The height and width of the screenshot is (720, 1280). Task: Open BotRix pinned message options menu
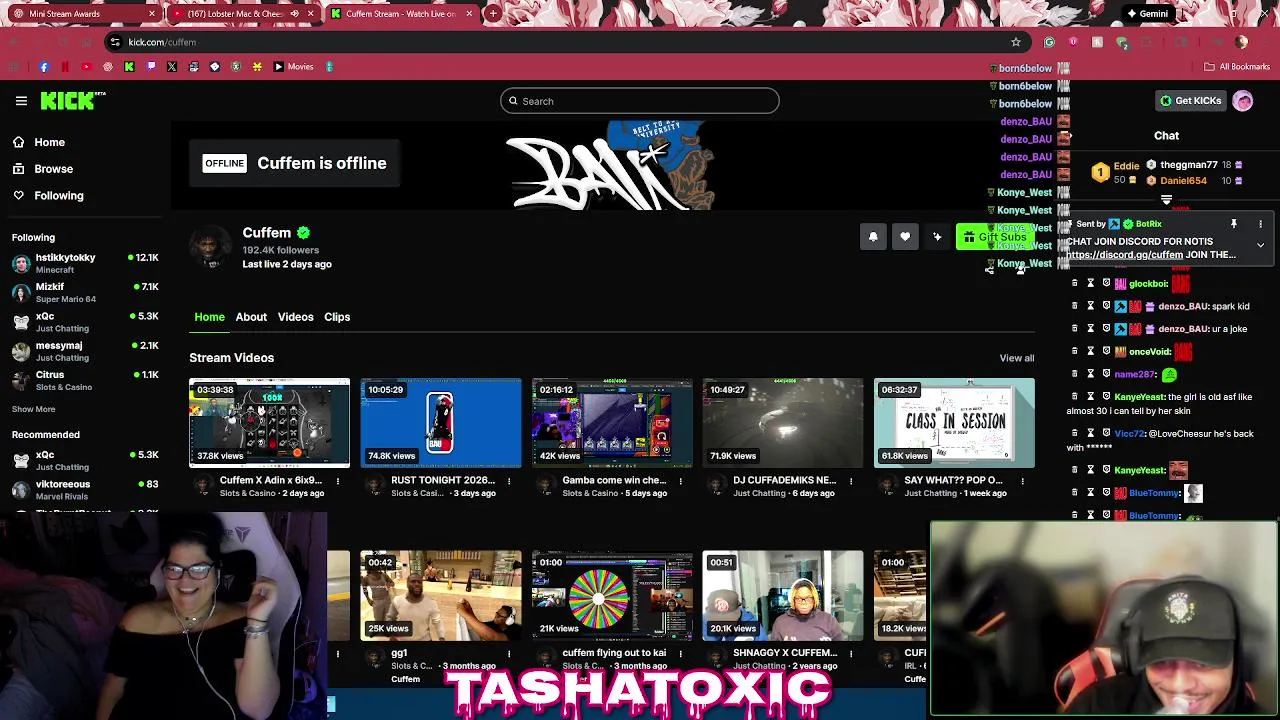coord(1260,224)
